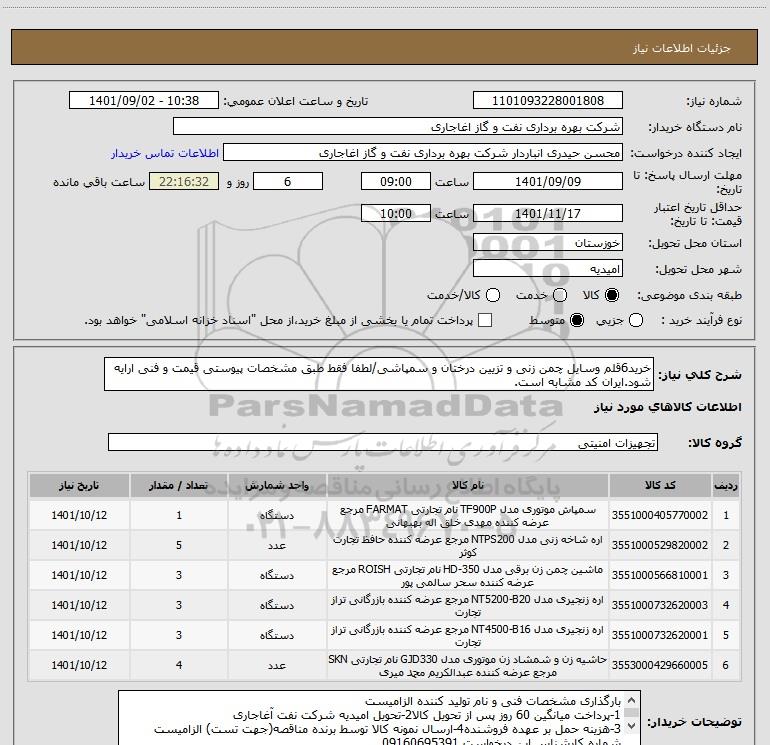This screenshot has height=745, width=770.
Task: Click item code 3551000732620001
Action: [660, 635]
